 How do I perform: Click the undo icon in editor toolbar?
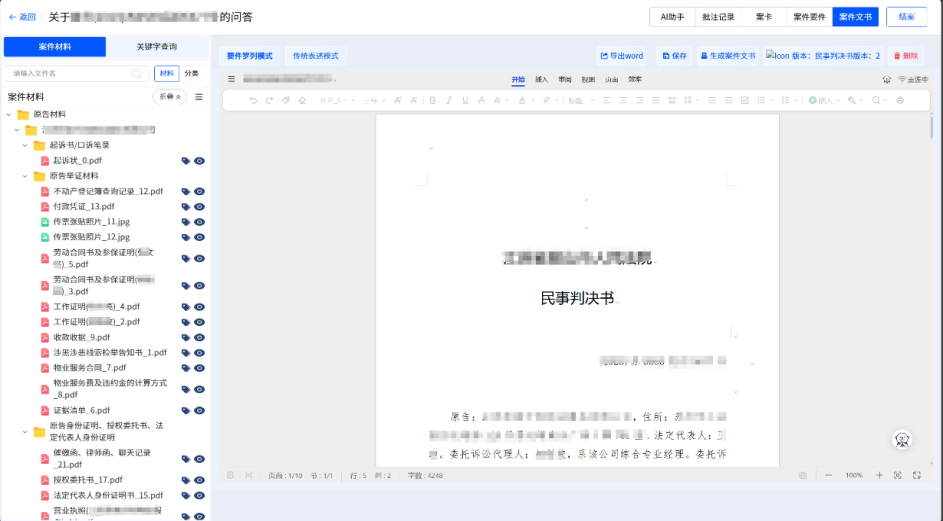click(253, 100)
